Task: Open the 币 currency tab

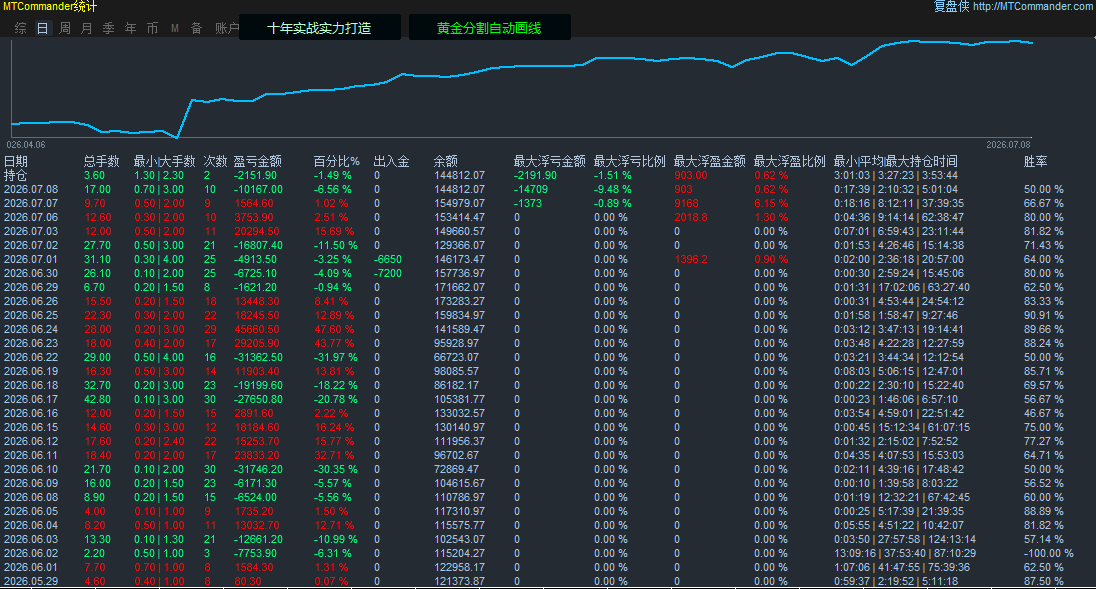Action: (152, 29)
